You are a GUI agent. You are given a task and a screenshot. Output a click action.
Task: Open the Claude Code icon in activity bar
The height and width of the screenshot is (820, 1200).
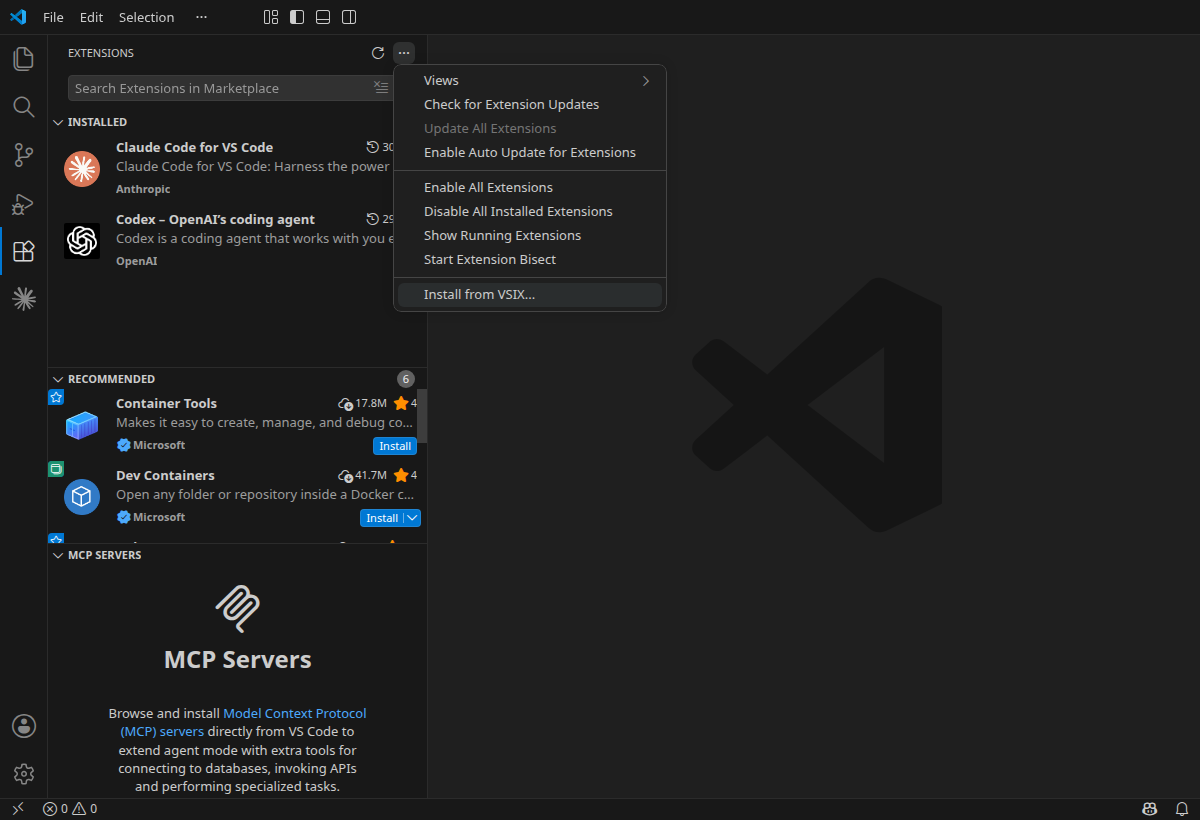(x=23, y=298)
